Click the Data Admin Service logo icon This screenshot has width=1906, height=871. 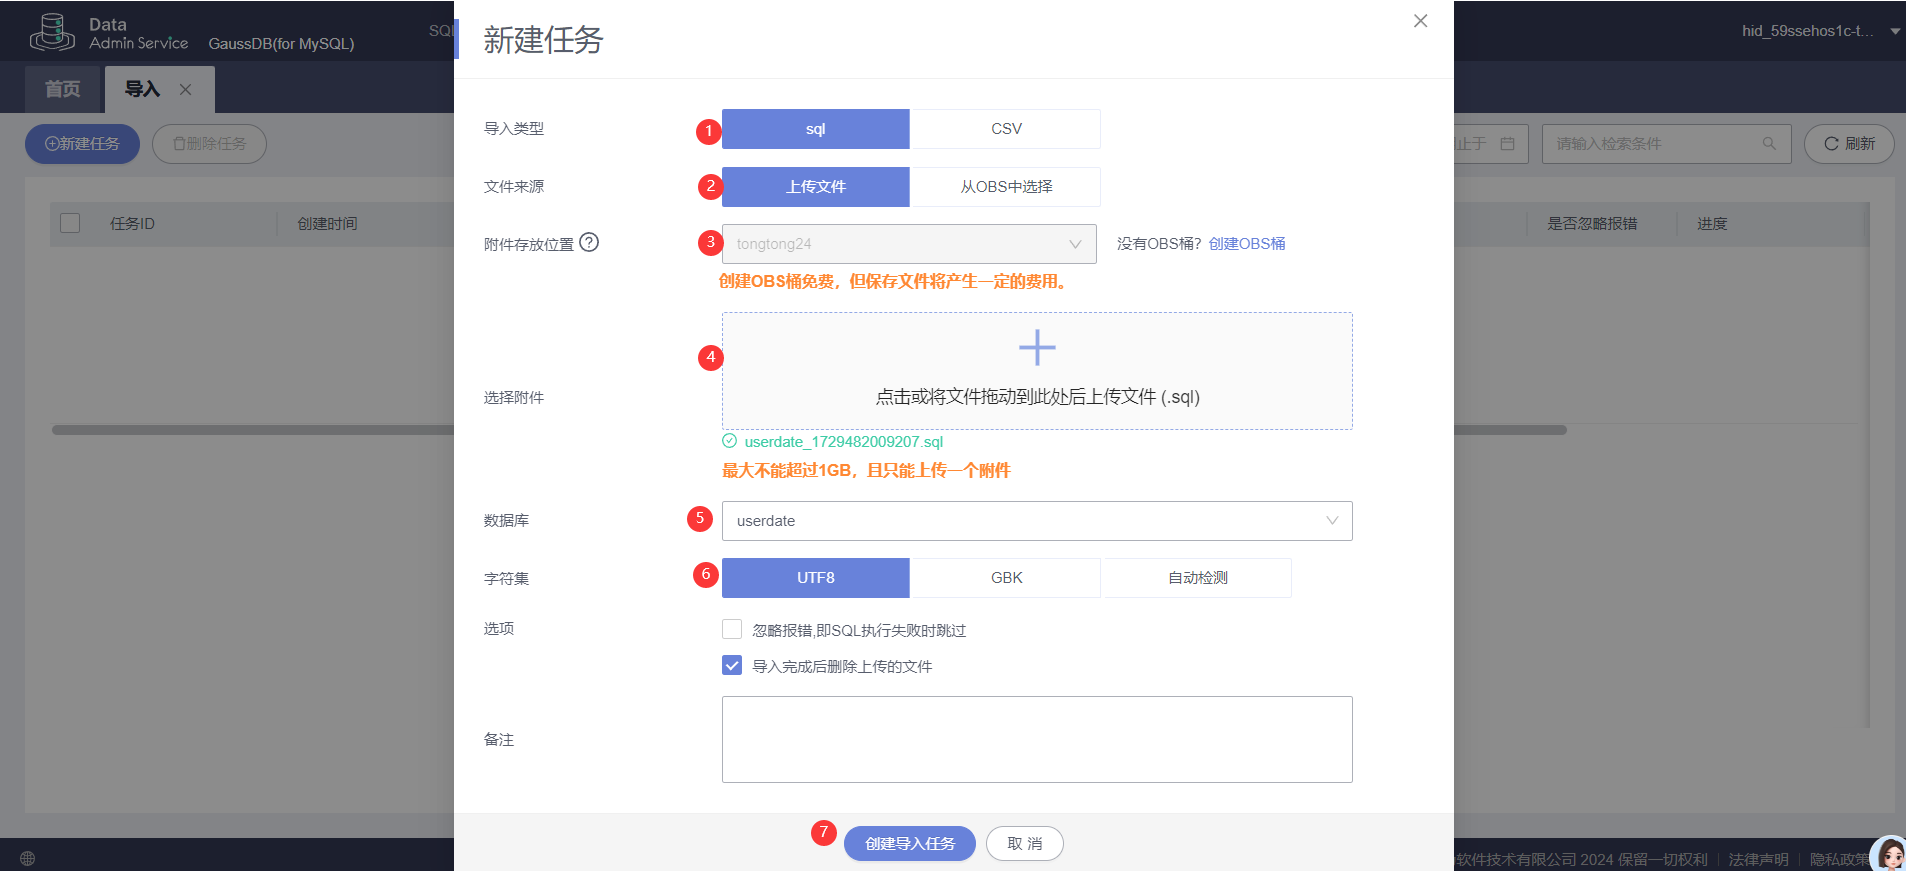tap(52, 32)
